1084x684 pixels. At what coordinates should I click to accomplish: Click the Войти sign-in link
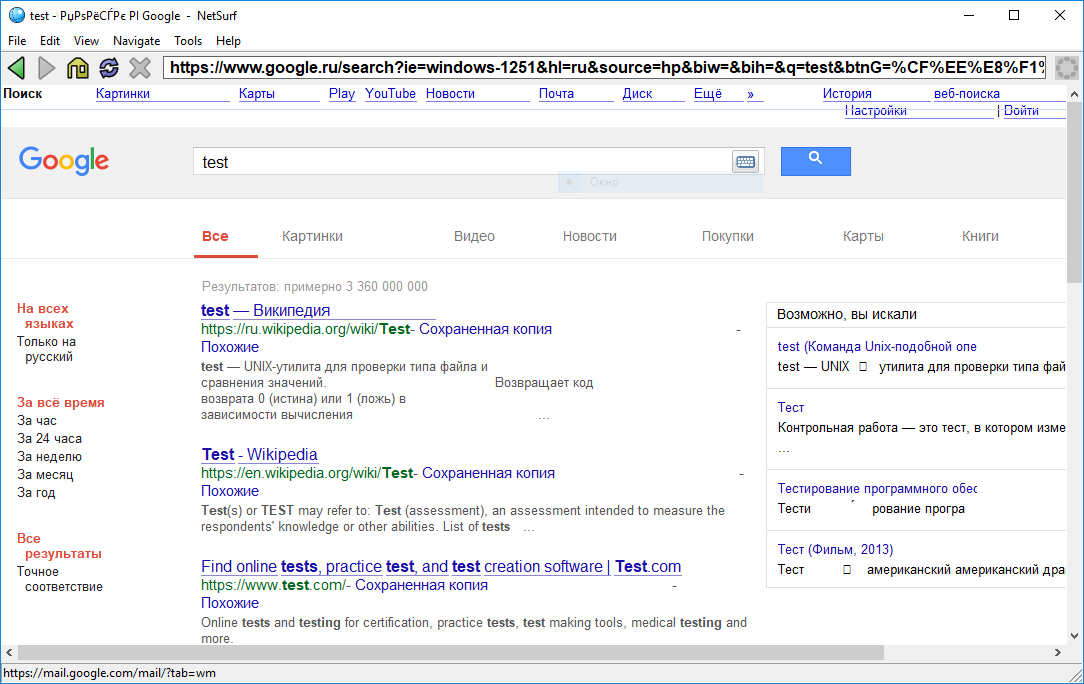[1021, 111]
